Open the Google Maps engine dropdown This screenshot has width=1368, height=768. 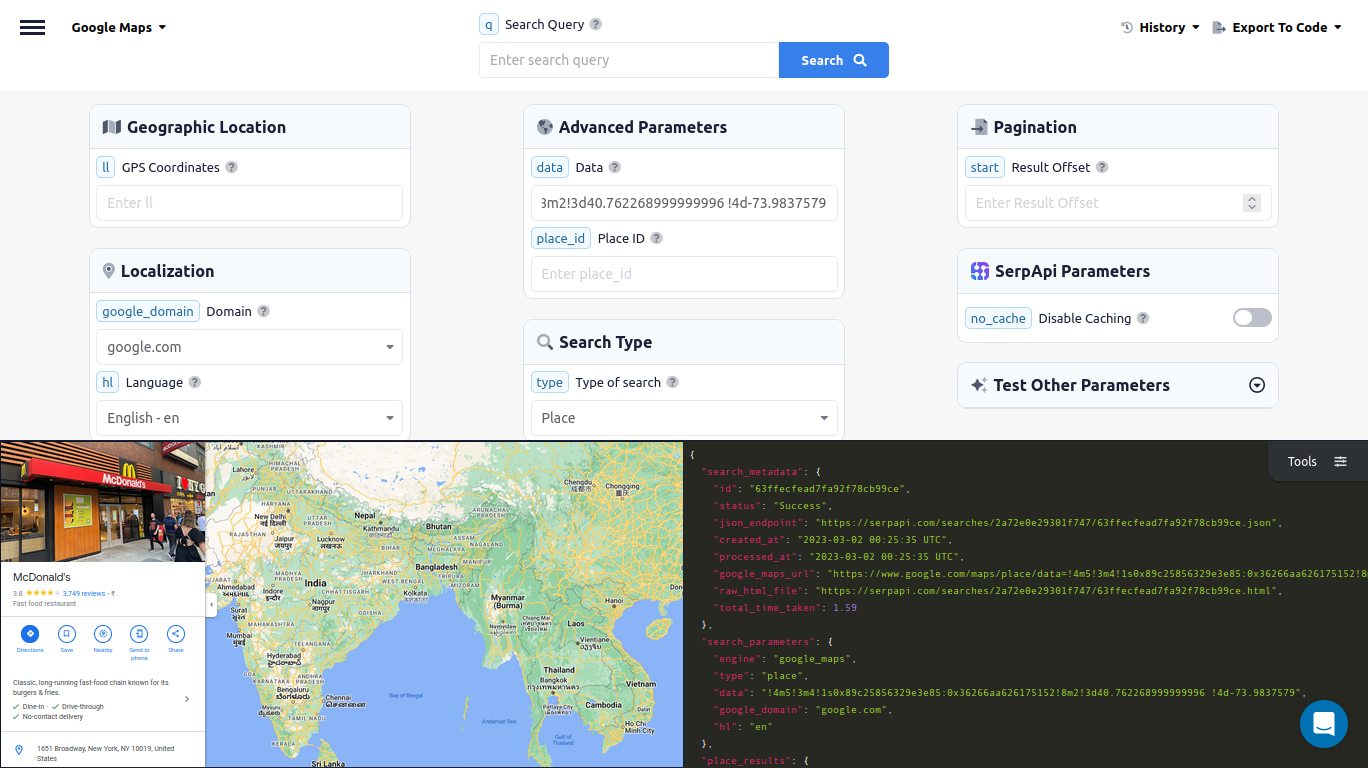pyautogui.click(x=118, y=28)
